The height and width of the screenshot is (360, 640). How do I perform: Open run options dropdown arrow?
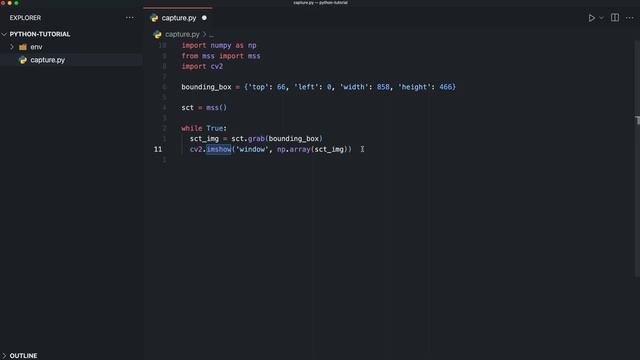[x=601, y=18]
